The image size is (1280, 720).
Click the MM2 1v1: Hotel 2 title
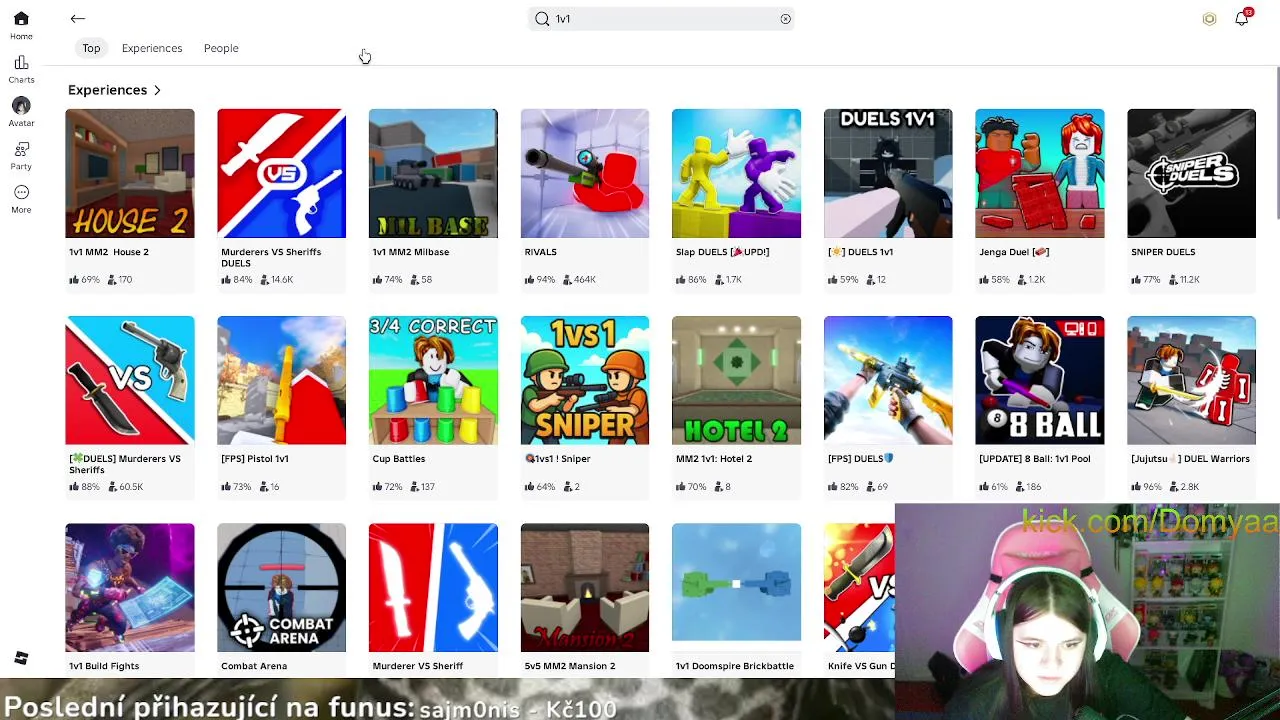click(x=714, y=459)
